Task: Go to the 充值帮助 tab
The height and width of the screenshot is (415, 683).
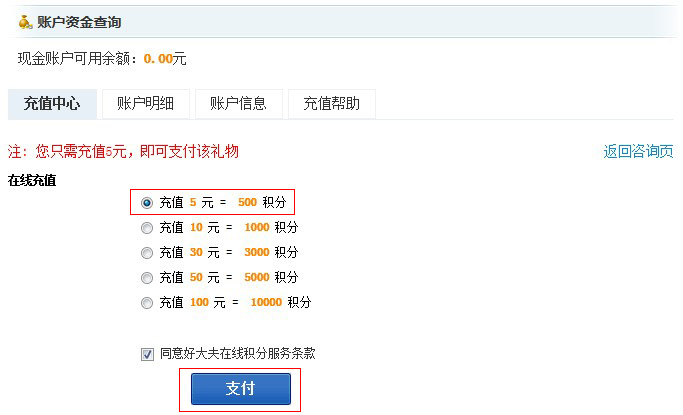Action: 332,104
